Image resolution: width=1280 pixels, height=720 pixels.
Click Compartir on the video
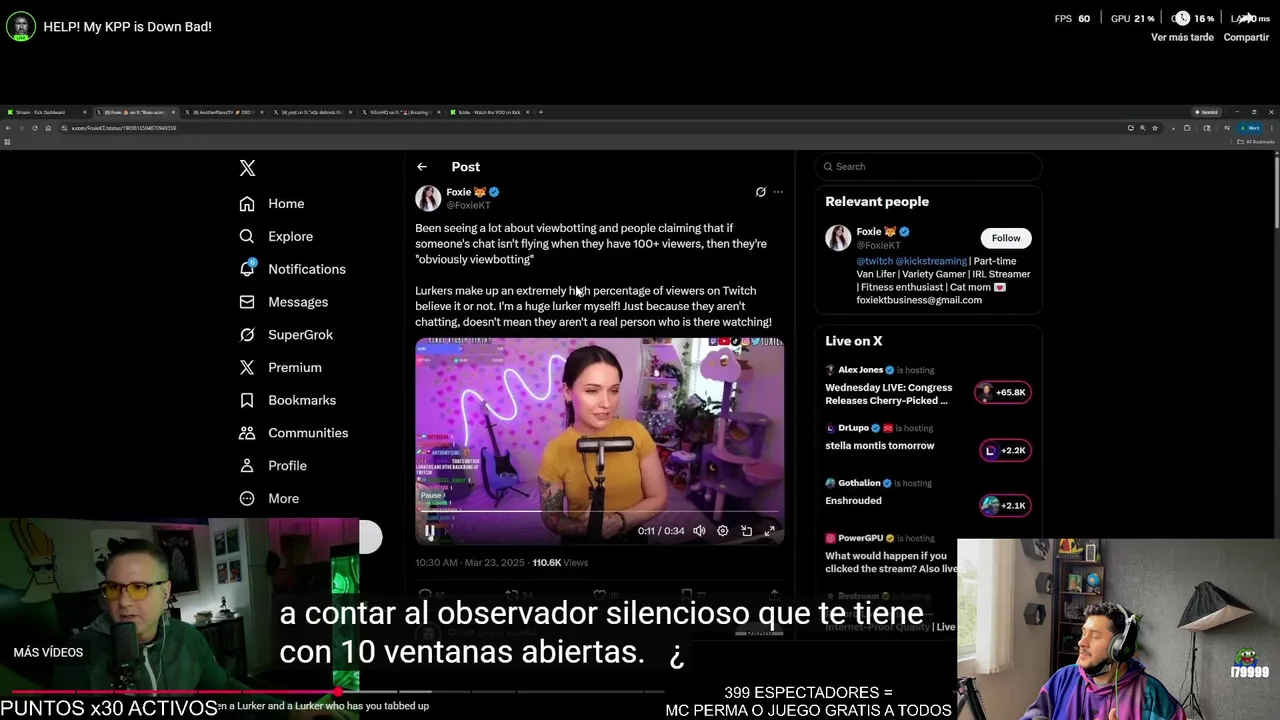1246,27
